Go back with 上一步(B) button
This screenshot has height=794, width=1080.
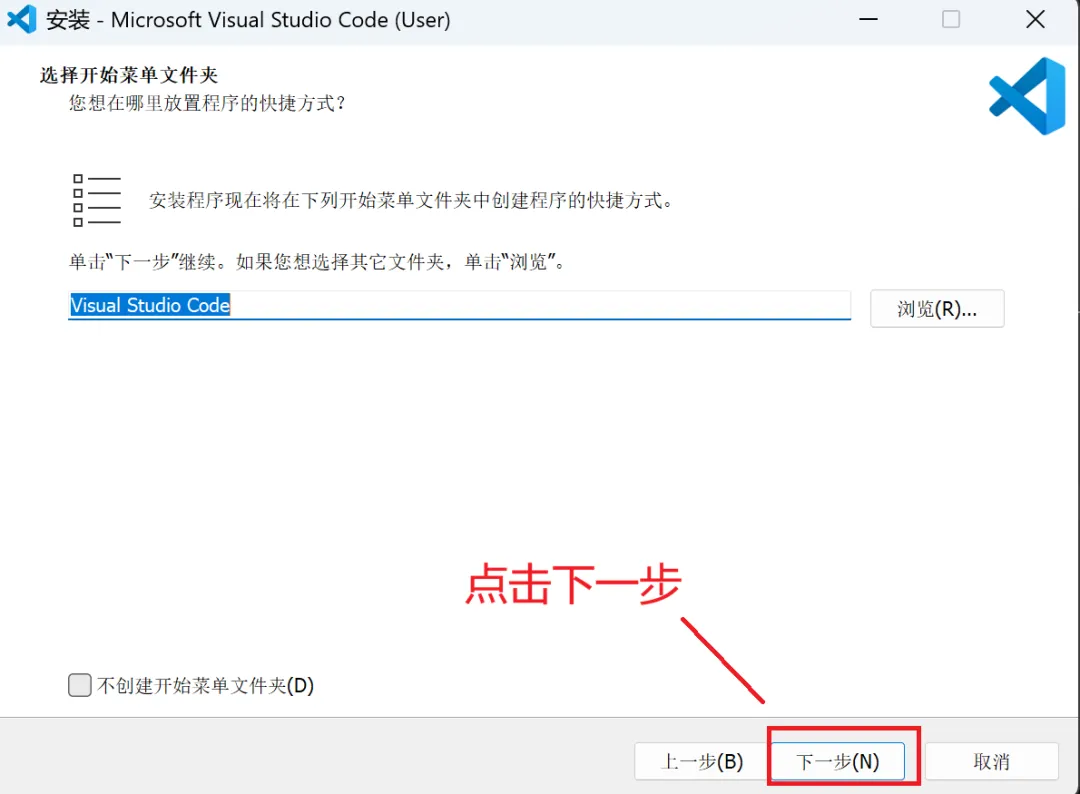click(701, 761)
